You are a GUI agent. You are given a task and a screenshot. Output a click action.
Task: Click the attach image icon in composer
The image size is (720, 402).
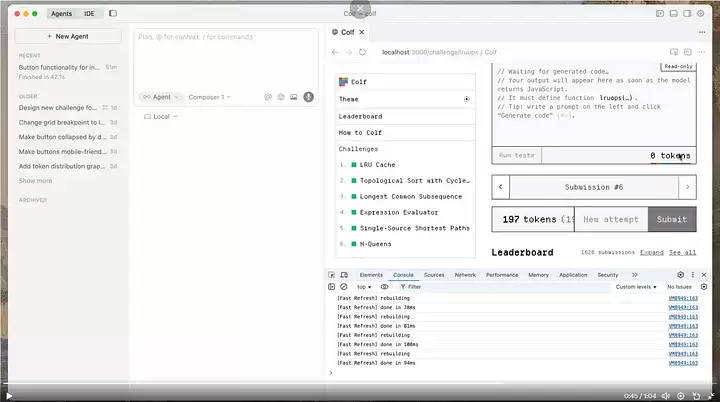294,97
